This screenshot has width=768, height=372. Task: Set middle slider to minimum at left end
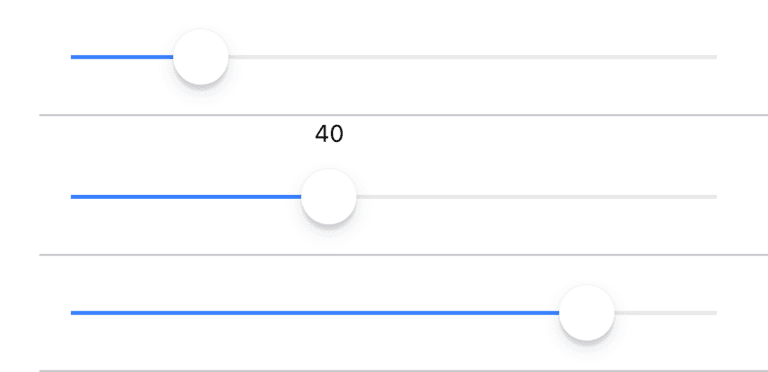72,197
